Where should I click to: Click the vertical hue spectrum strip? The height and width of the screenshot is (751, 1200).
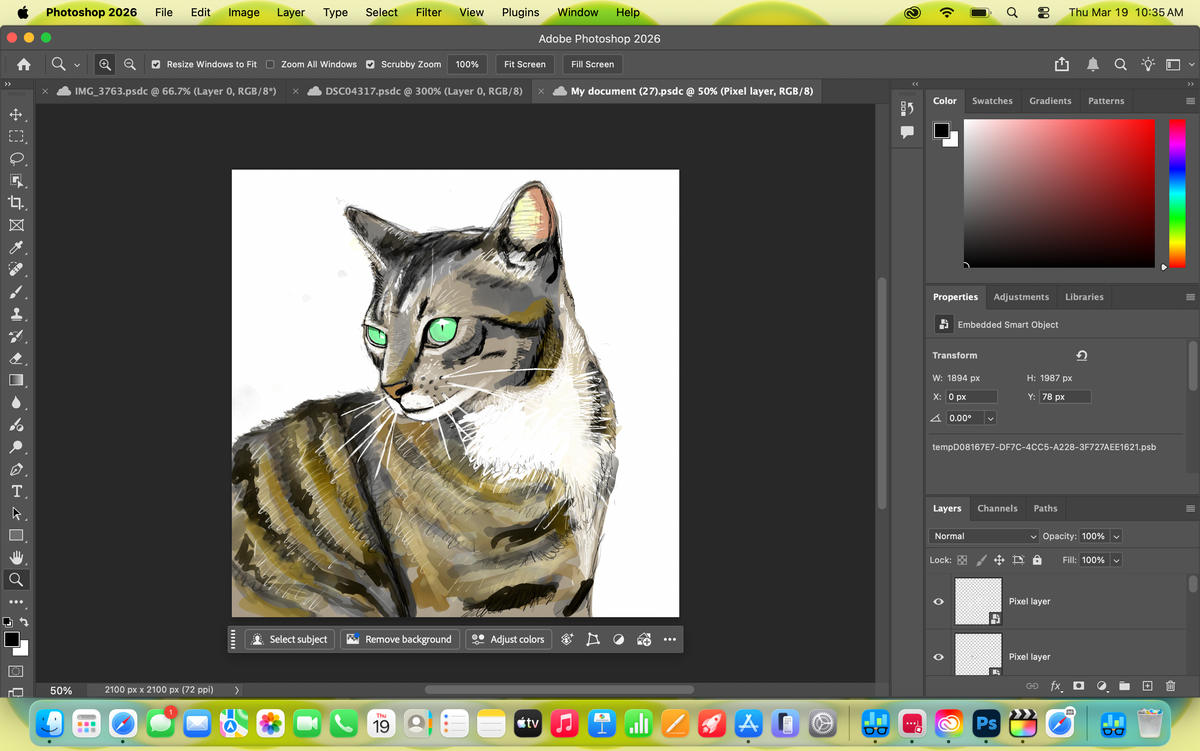pyautogui.click(x=1177, y=193)
